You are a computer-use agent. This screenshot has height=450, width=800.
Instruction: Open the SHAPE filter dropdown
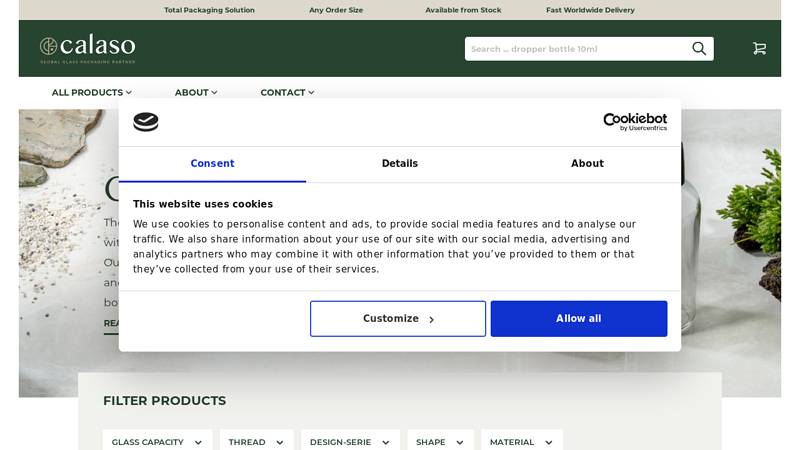pyautogui.click(x=440, y=442)
